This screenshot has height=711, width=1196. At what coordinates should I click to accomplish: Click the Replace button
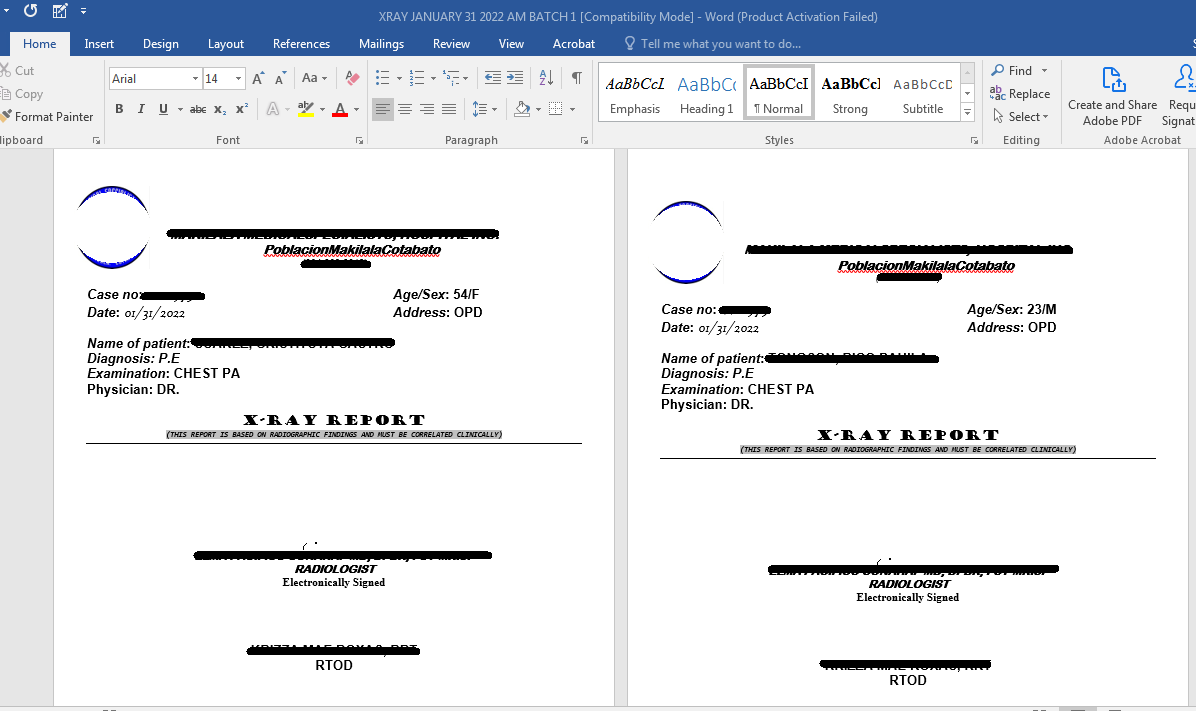[x=1020, y=94]
